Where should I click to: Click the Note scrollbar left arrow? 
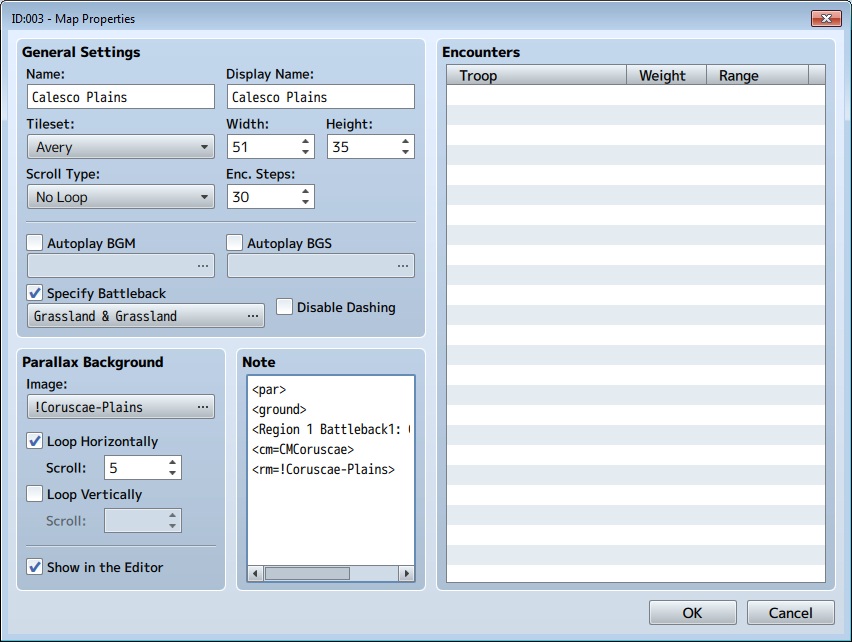(x=255, y=574)
